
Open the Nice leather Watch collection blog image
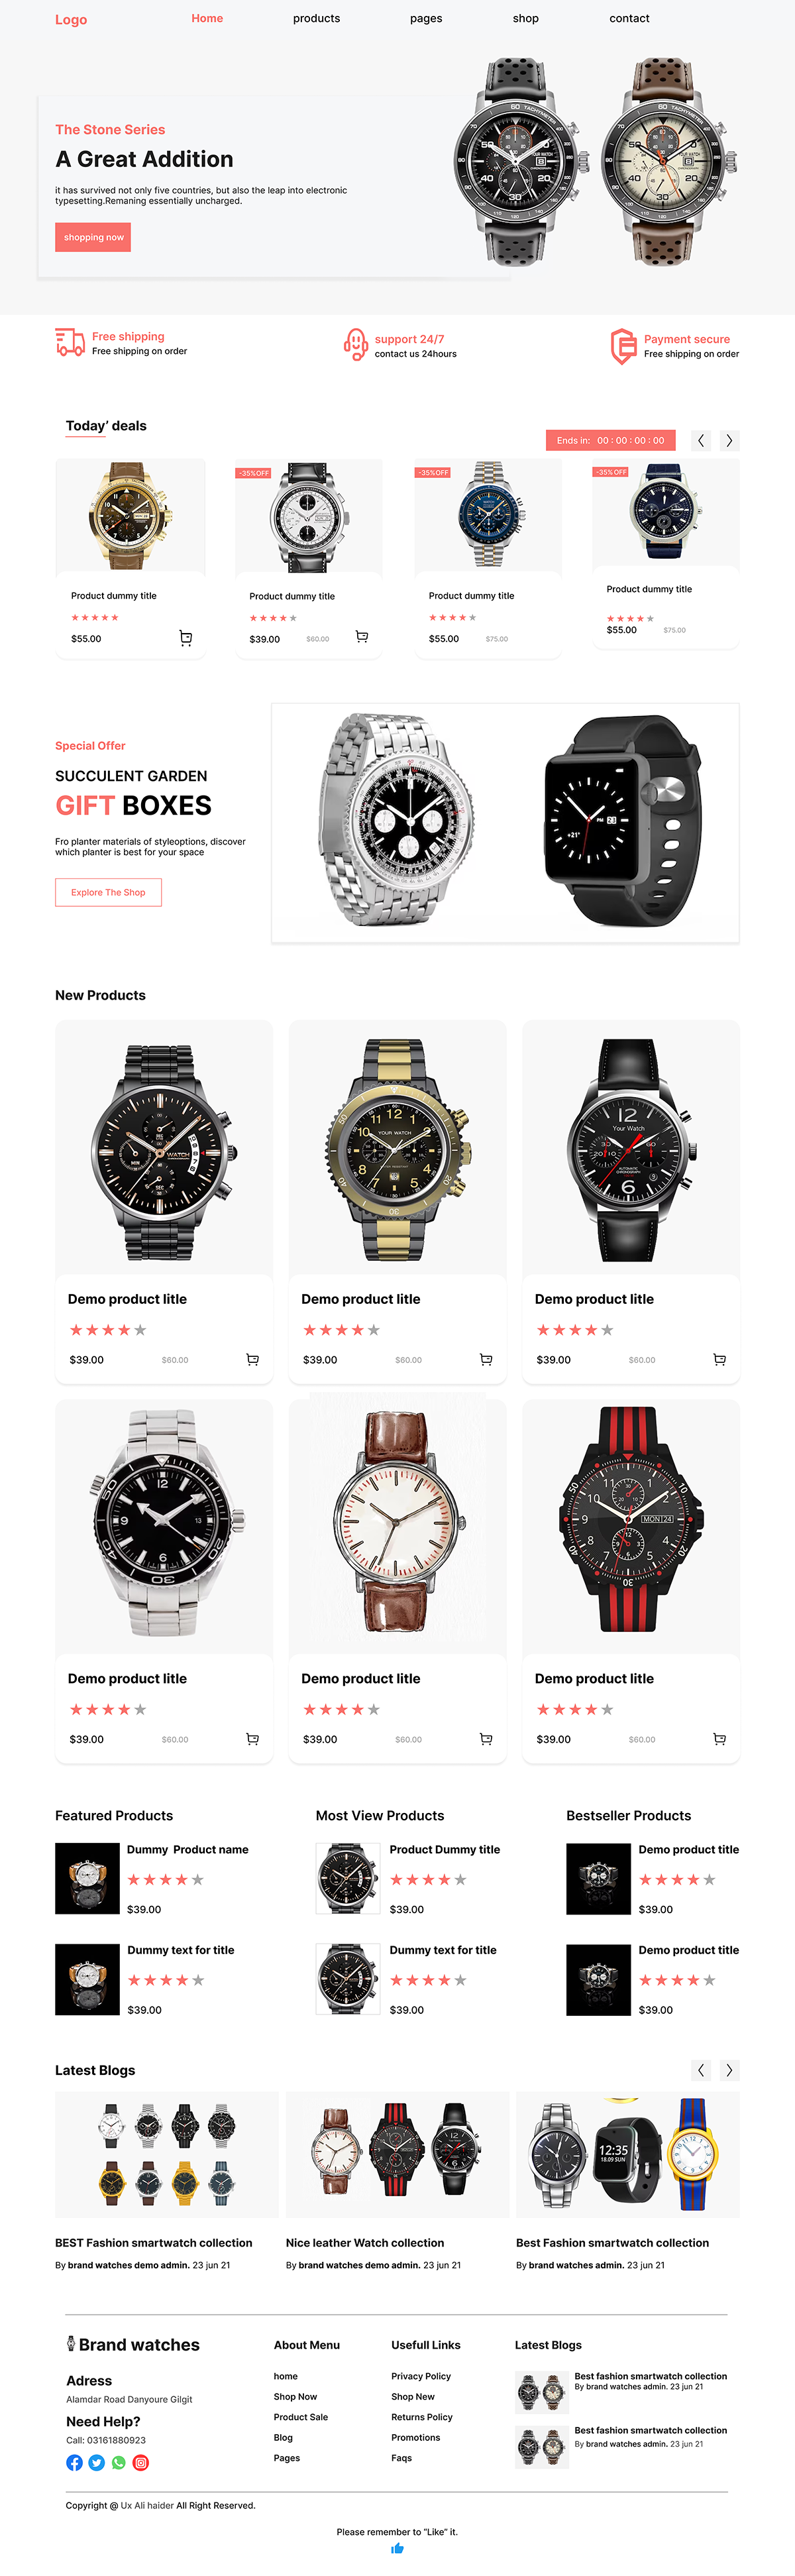click(x=397, y=2154)
